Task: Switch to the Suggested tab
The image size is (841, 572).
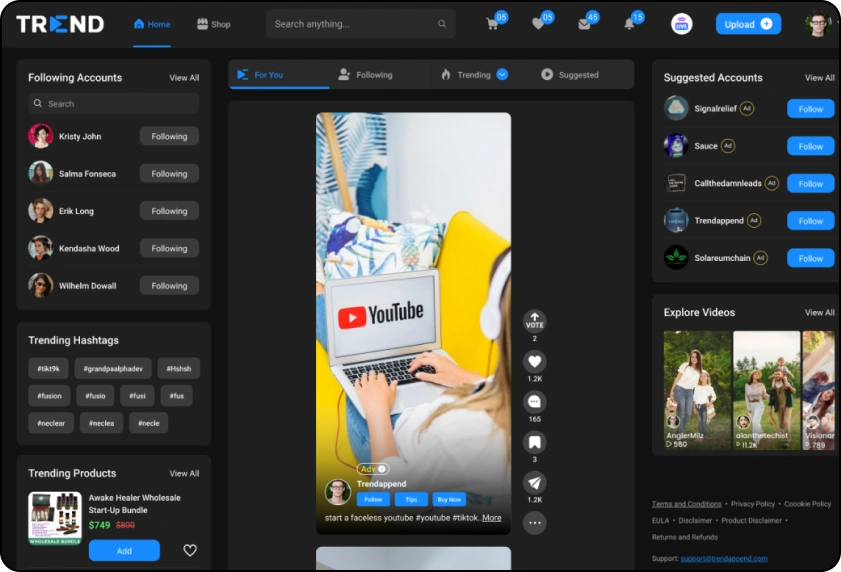Action: (570, 75)
